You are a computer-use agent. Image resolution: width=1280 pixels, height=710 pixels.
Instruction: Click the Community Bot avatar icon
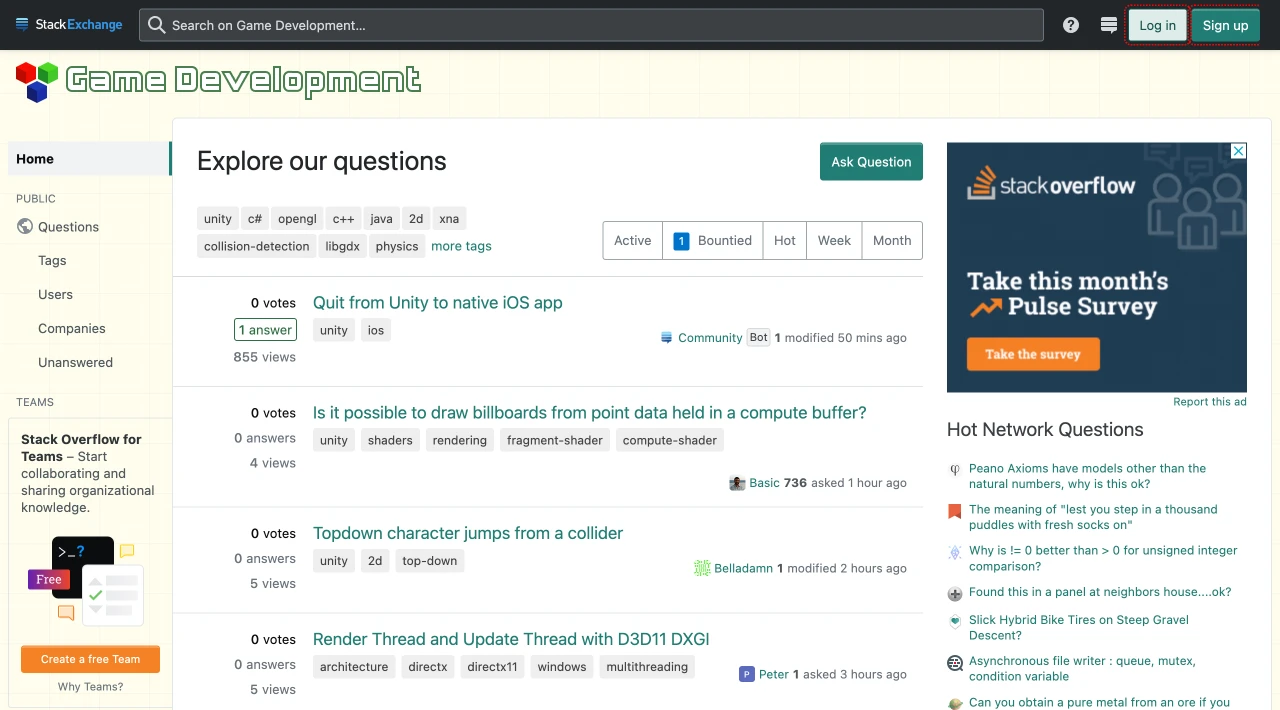(666, 337)
